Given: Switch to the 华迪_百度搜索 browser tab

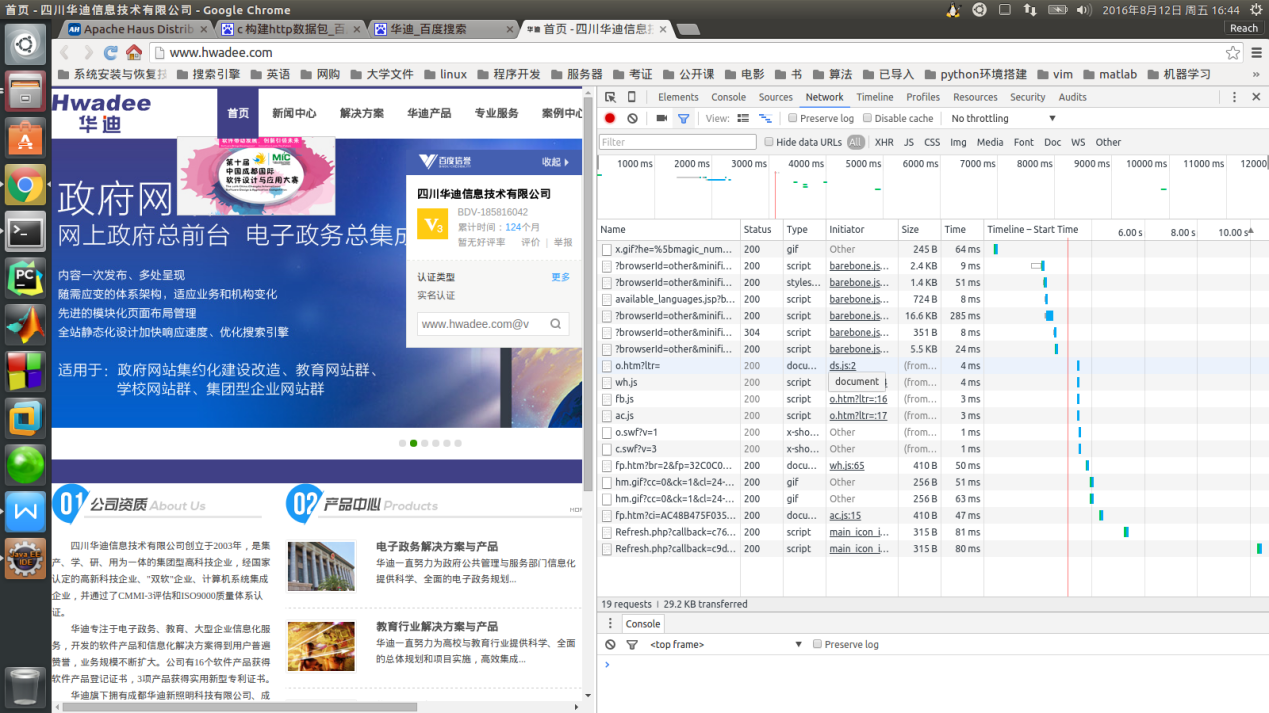Looking at the screenshot, I should (x=443, y=29).
